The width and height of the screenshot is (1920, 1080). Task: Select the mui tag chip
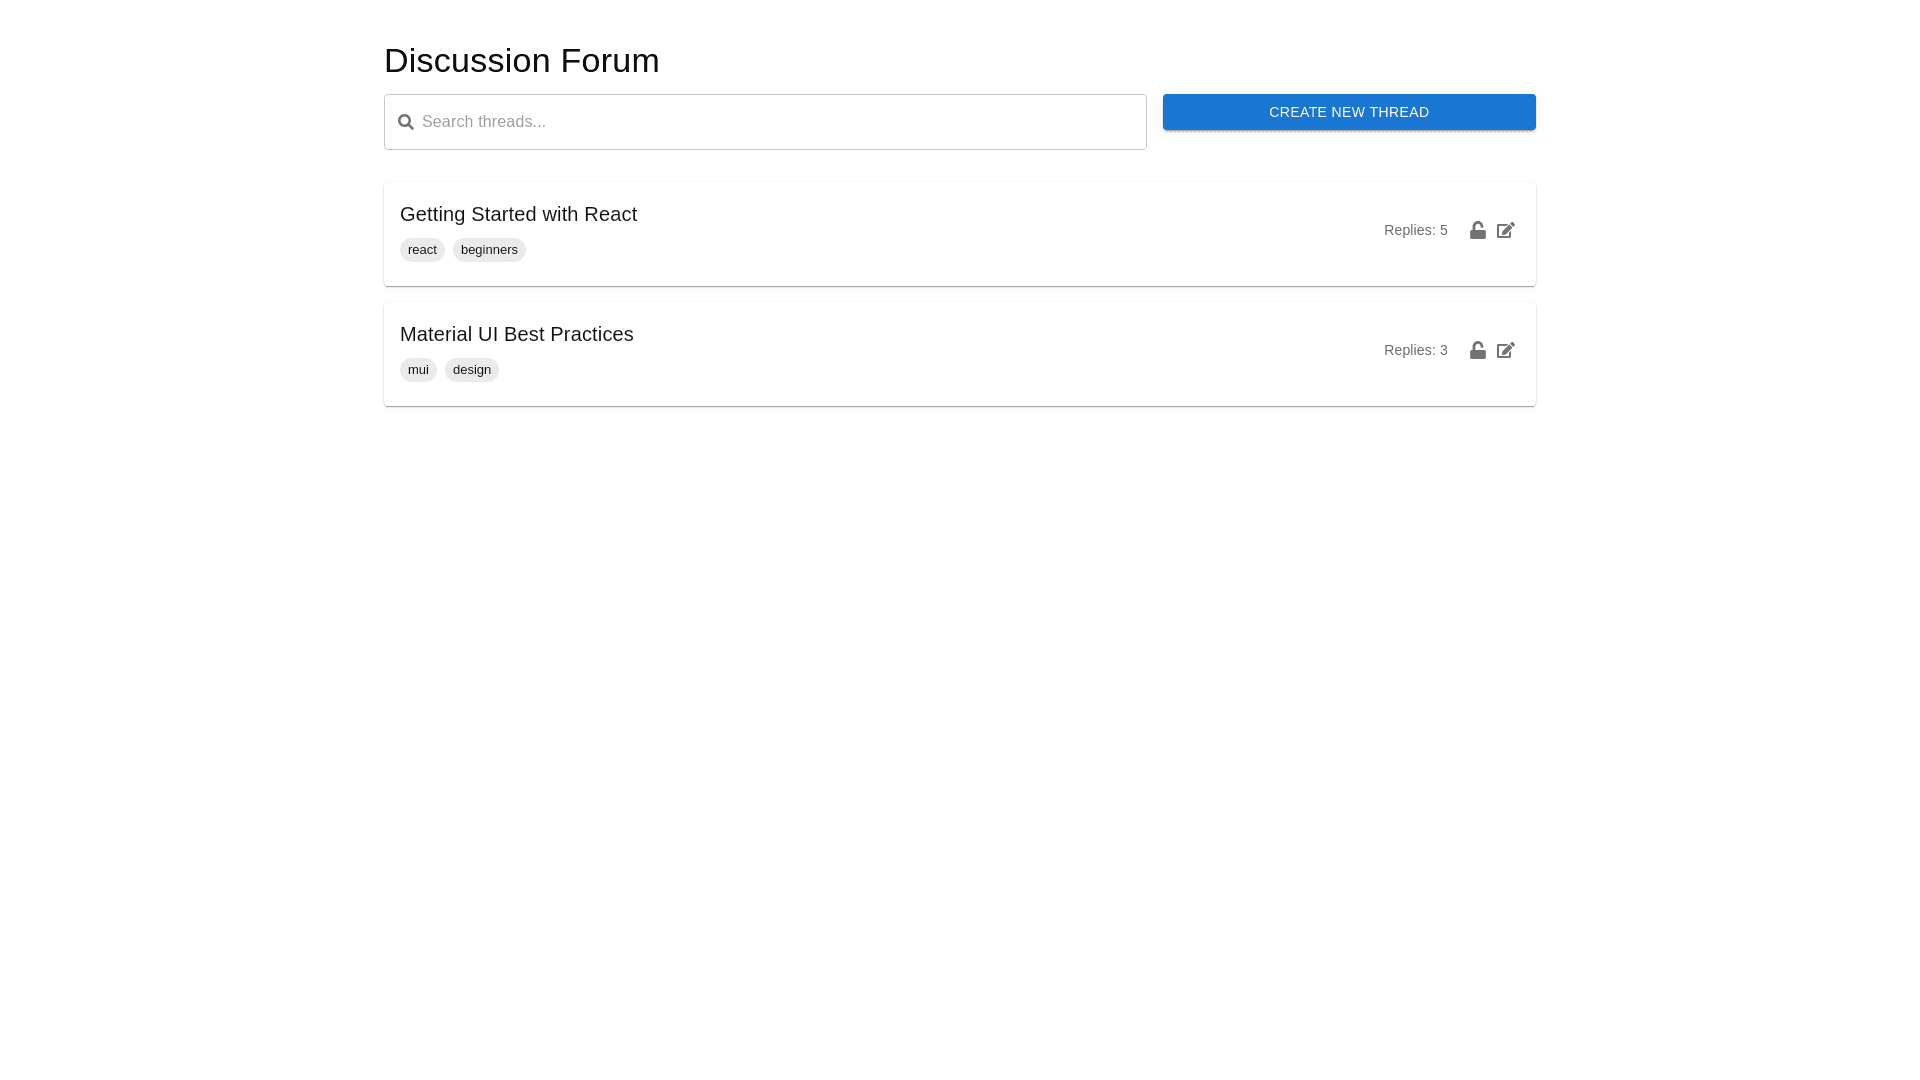(x=418, y=370)
